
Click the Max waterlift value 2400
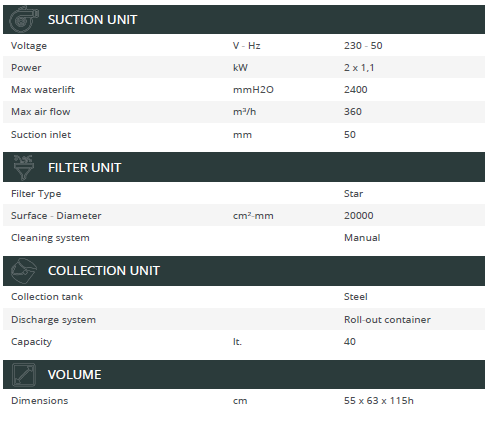(x=356, y=90)
